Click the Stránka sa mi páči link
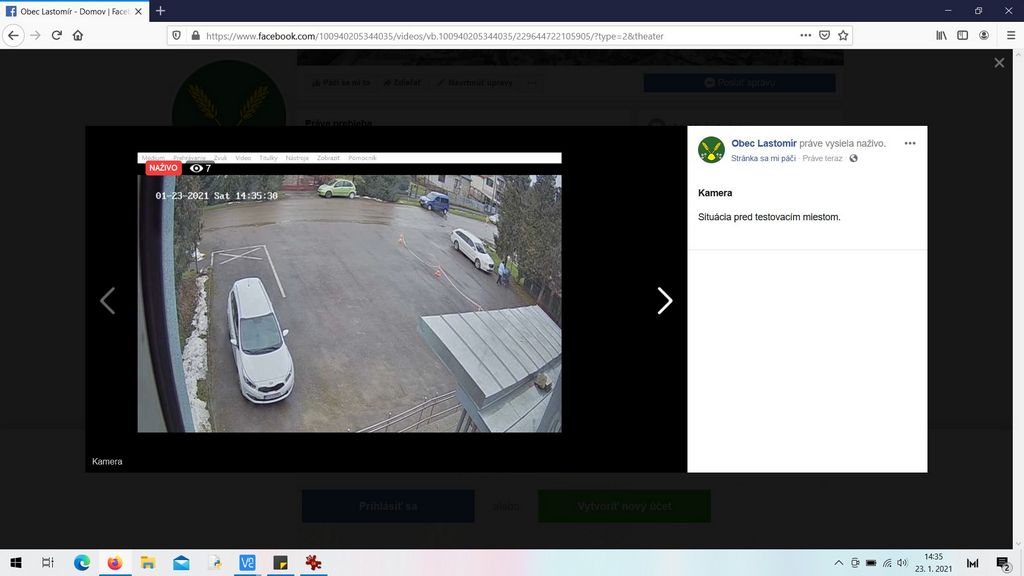Image resolution: width=1024 pixels, height=576 pixels. 763,158
